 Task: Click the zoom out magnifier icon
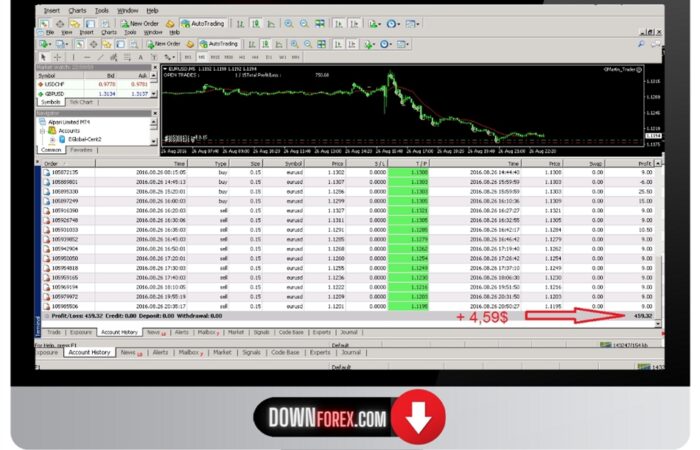click(305, 23)
